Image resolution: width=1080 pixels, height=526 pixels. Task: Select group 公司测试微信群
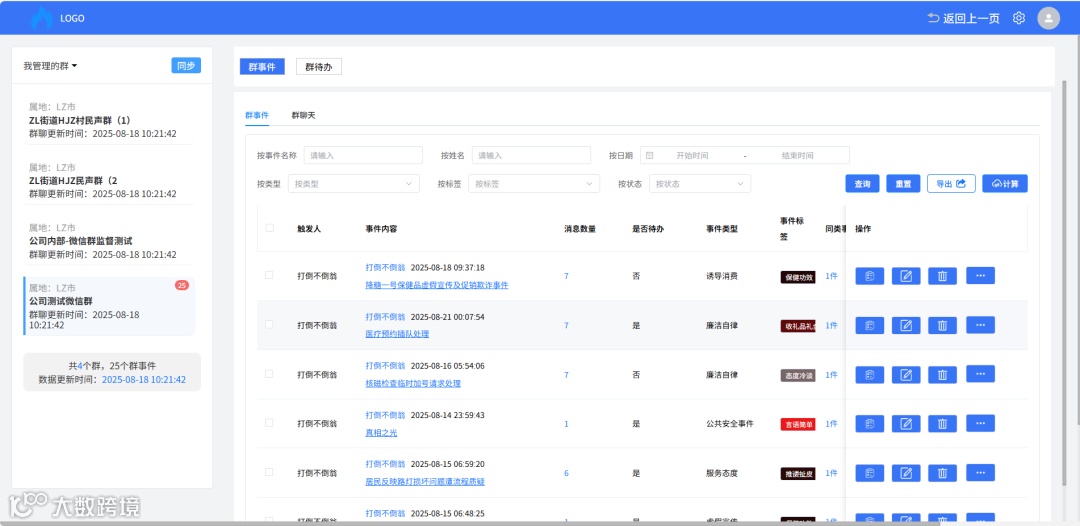[109, 306]
